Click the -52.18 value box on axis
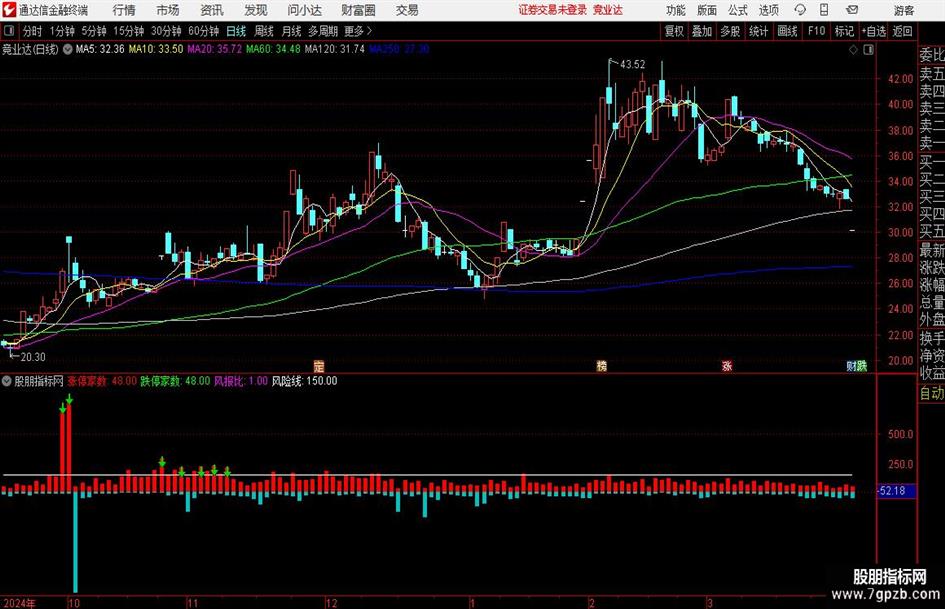The image size is (945, 609). click(896, 491)
